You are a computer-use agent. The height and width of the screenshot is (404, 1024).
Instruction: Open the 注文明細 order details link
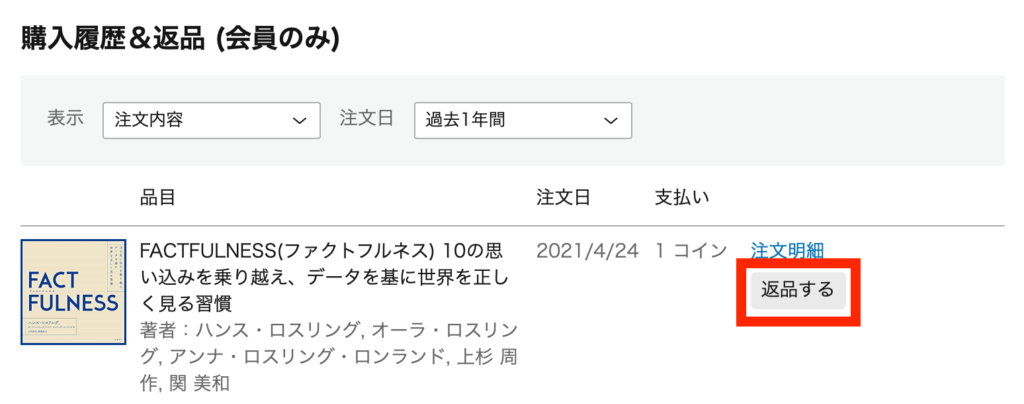tap(787, 250)
